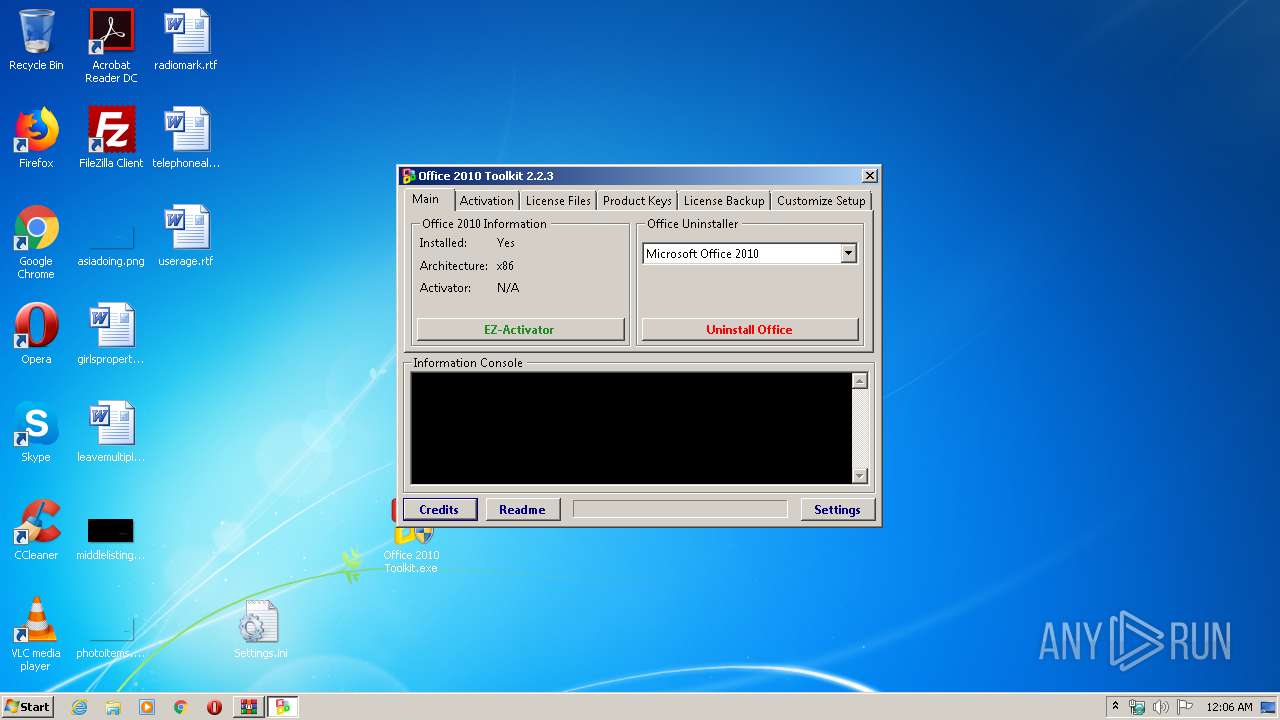Open the Start menu
Viewport: 1280px width, 720px height.
pyautogui.click(x=27, y=707)
